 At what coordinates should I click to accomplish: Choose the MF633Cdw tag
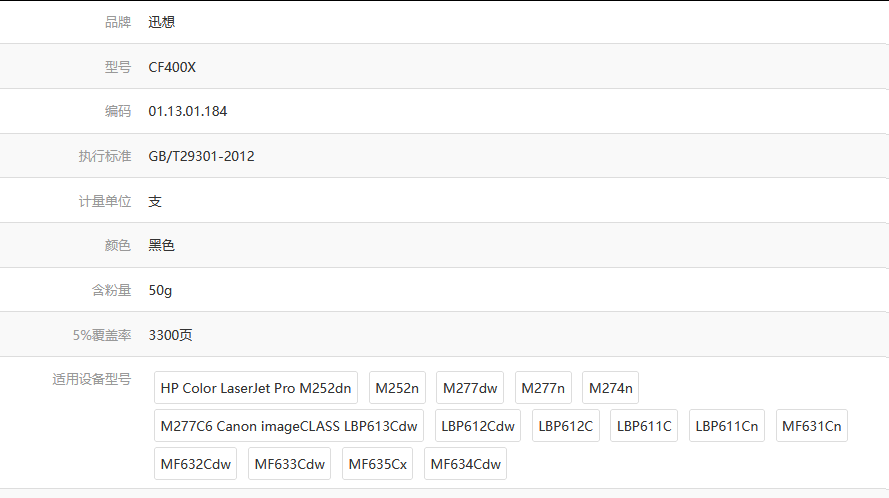[290, 464]
